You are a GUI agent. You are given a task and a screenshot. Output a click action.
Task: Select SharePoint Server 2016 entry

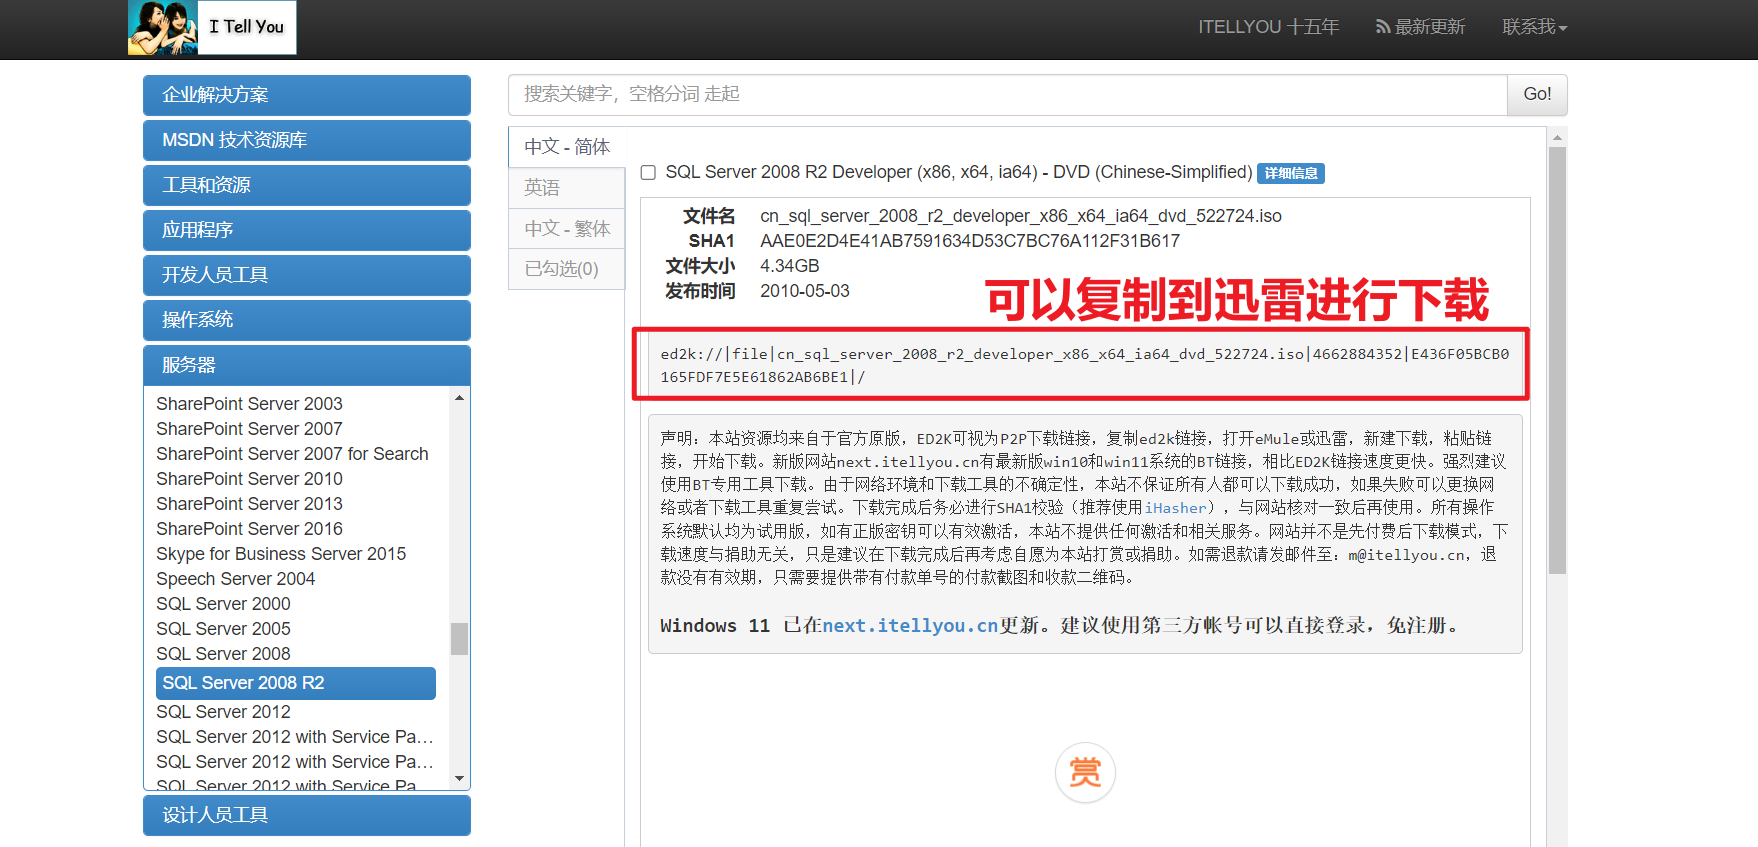click(x=249, y=529)
